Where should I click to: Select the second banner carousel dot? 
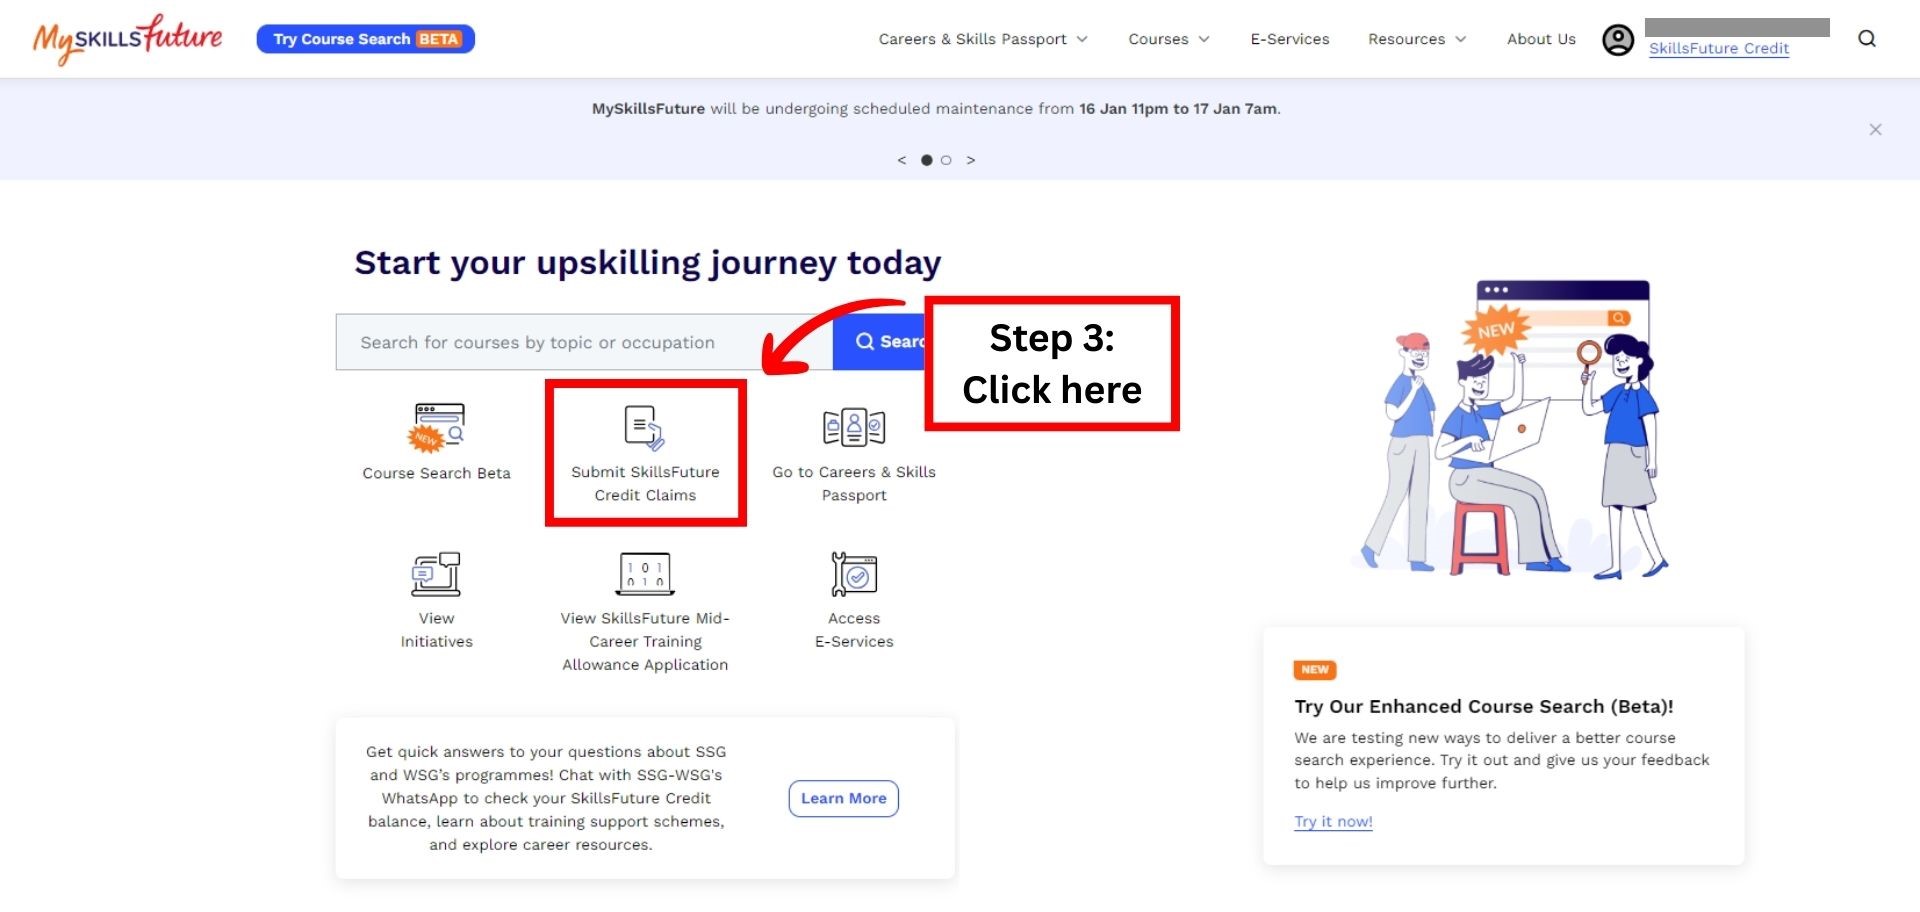point(946,160)
